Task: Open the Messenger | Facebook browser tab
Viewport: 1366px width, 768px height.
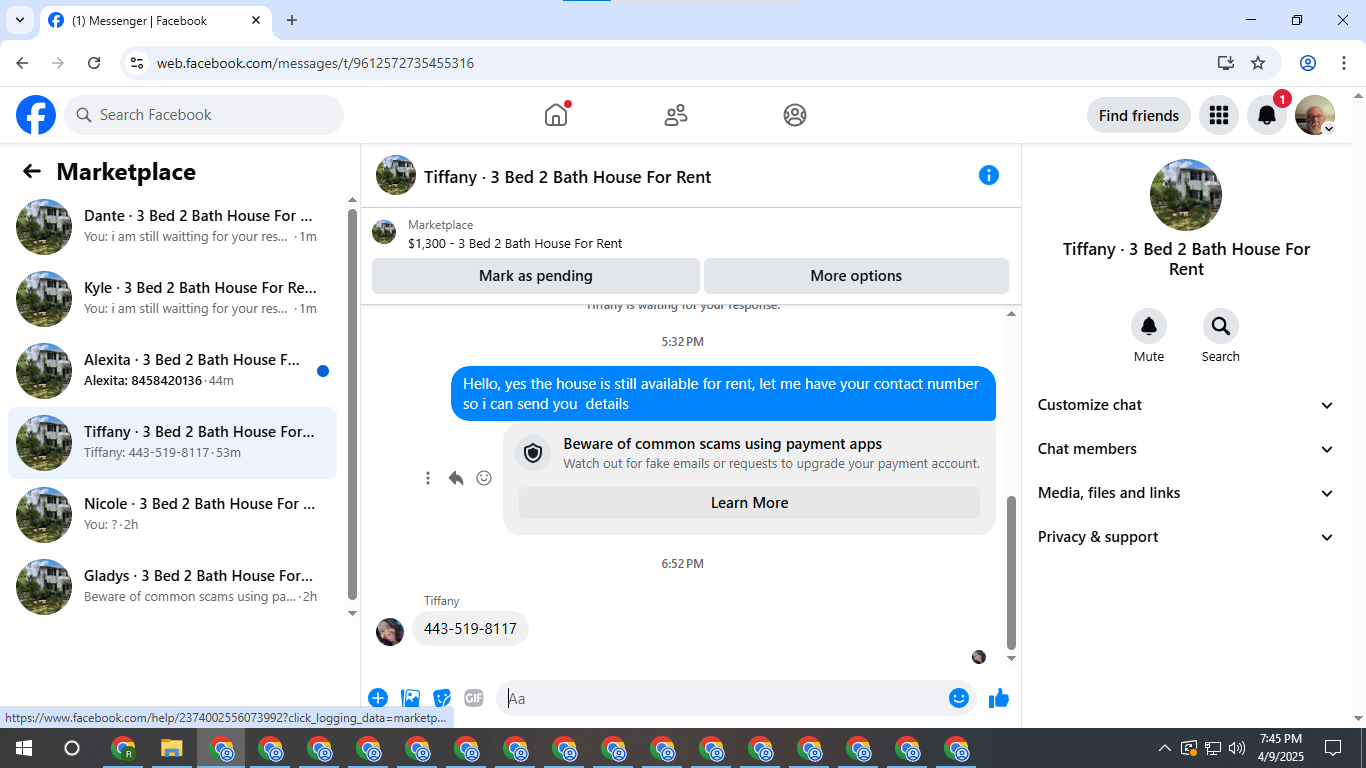Action: [x=155, y=20]
